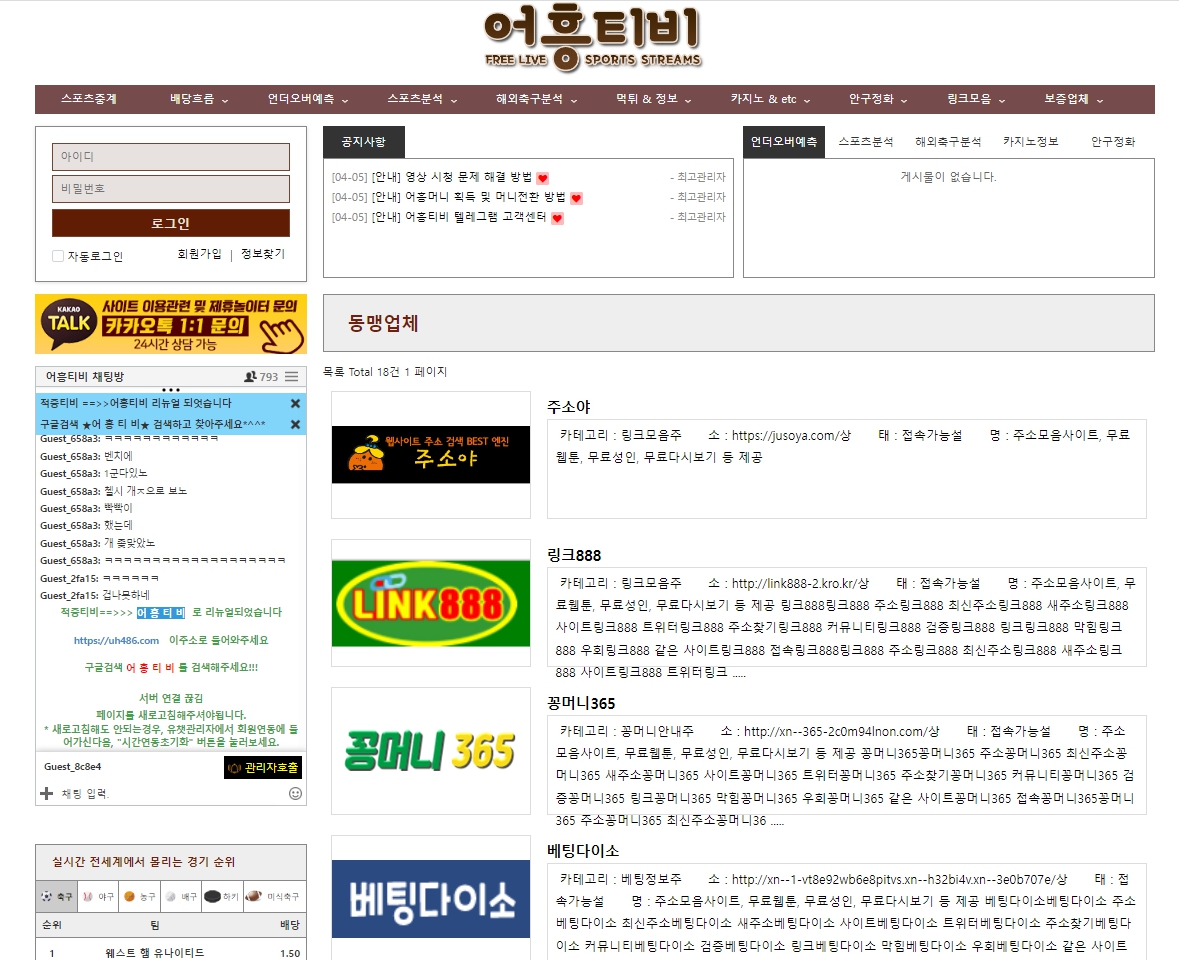Open the 스포츠중계 menu item
Image resolution: width=1179 pixels, height=960 pixels.
pos(89,99)
